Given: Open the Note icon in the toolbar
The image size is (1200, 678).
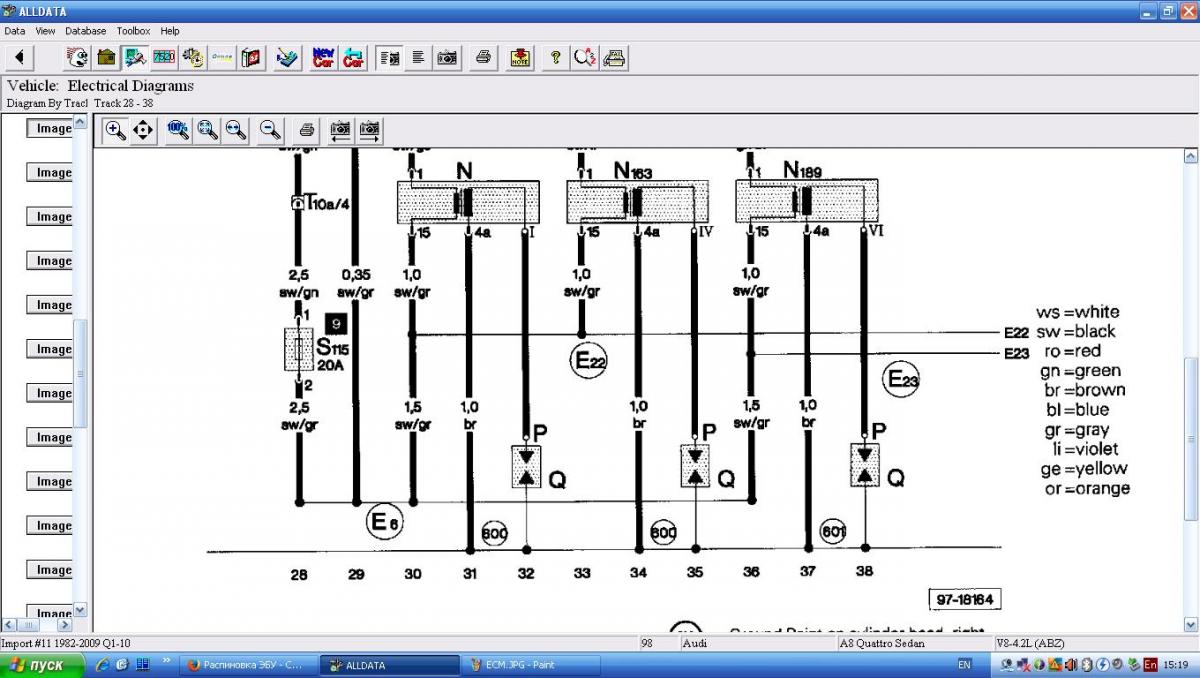Looking at the screenshot, I should click(520, 58).
